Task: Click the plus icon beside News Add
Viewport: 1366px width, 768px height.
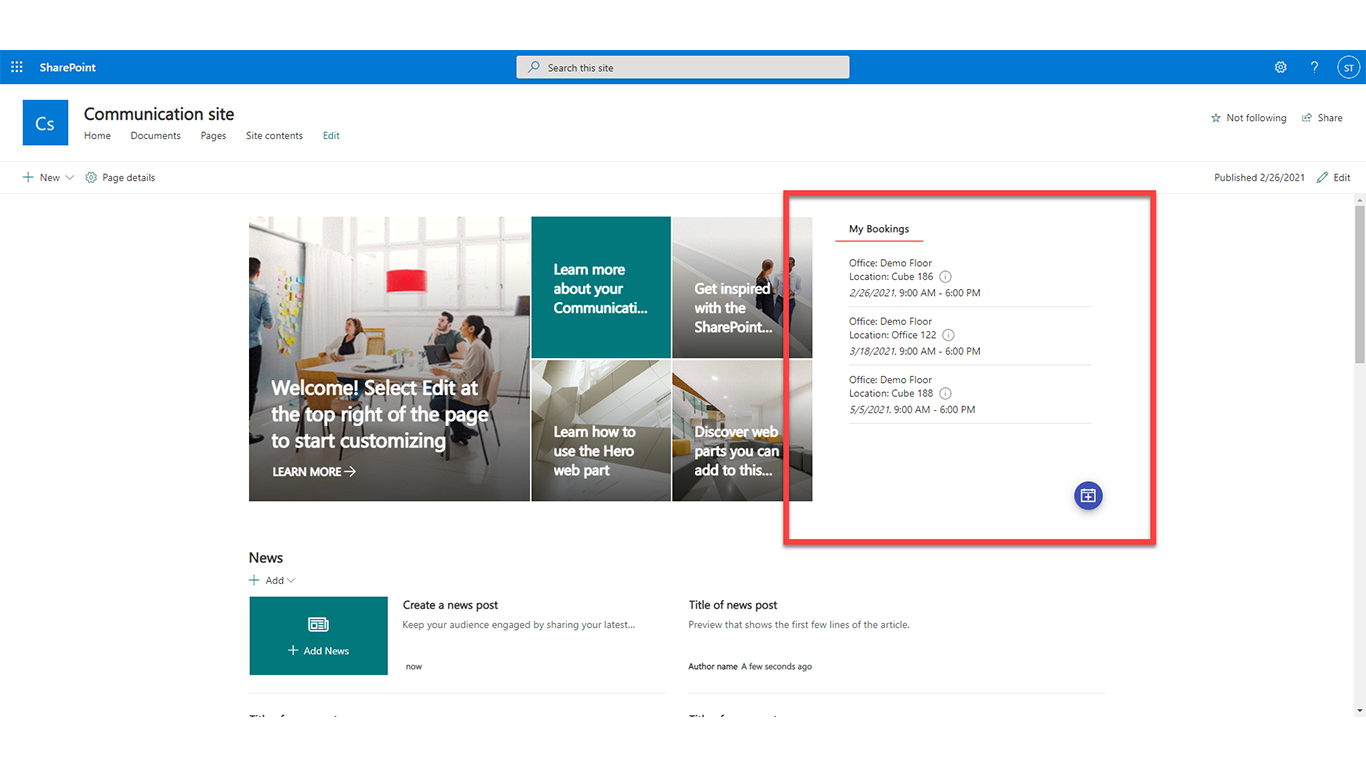Action: coord(254,580)
